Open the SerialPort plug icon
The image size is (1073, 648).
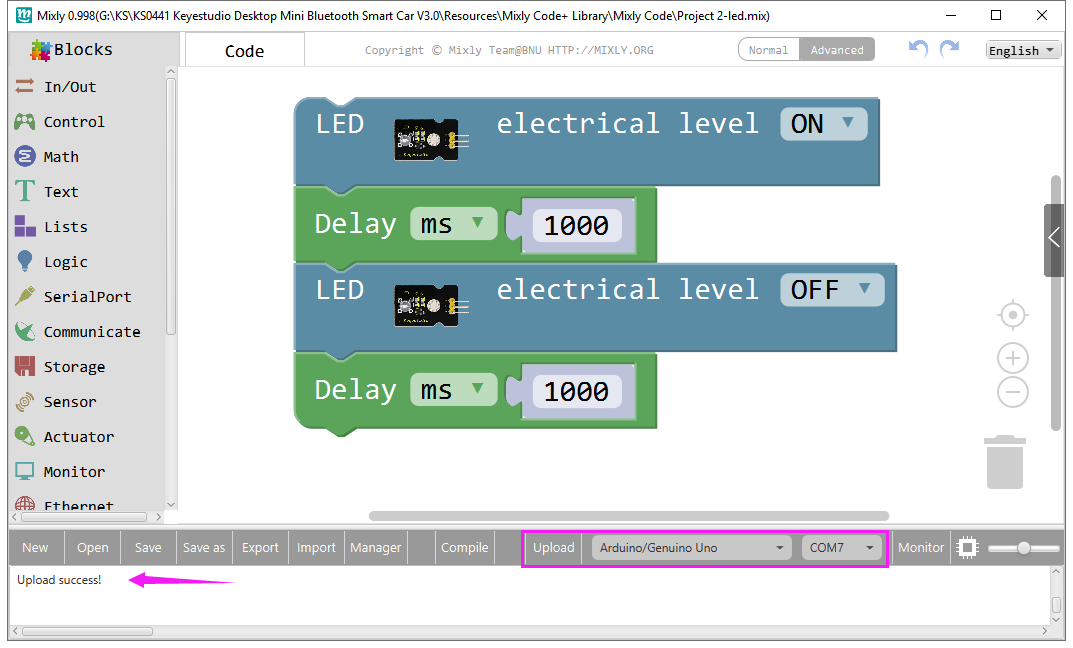click(x=25, y=296)
